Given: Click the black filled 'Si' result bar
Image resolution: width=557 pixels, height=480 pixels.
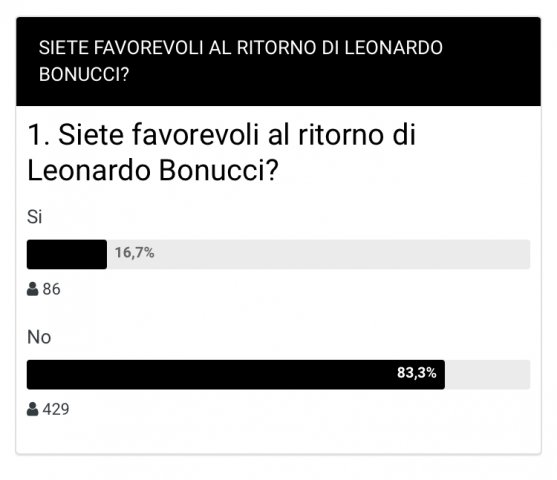Looking at the screenshot, I should 67,254.
